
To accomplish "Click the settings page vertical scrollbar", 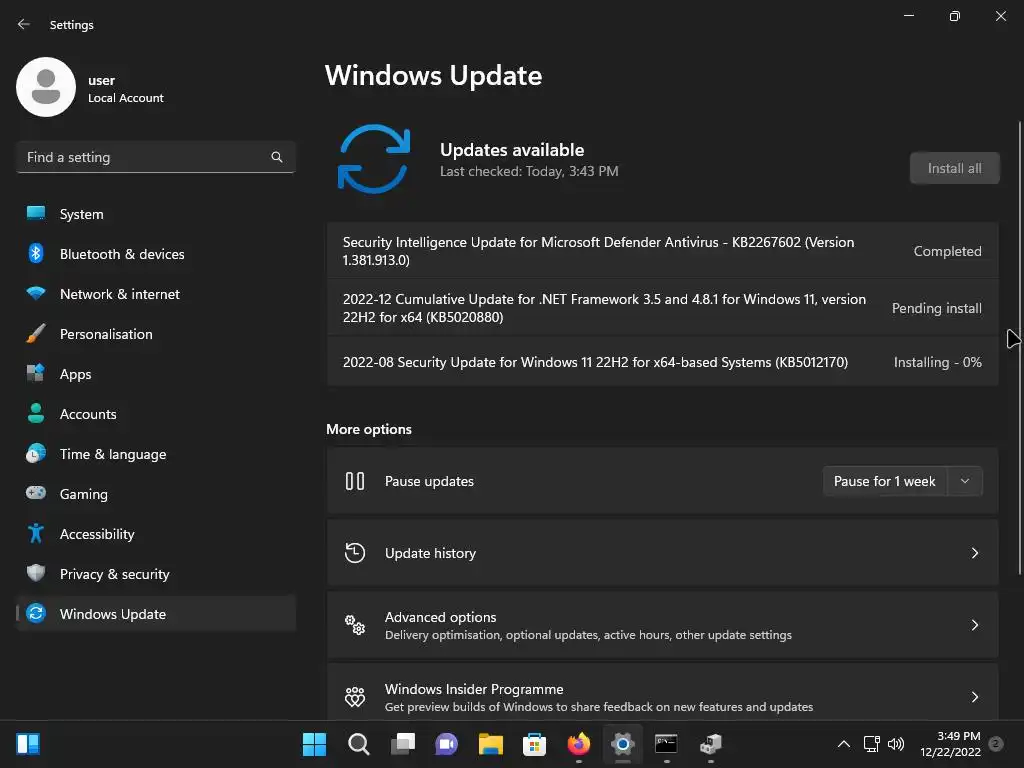I will [1019, 347].
